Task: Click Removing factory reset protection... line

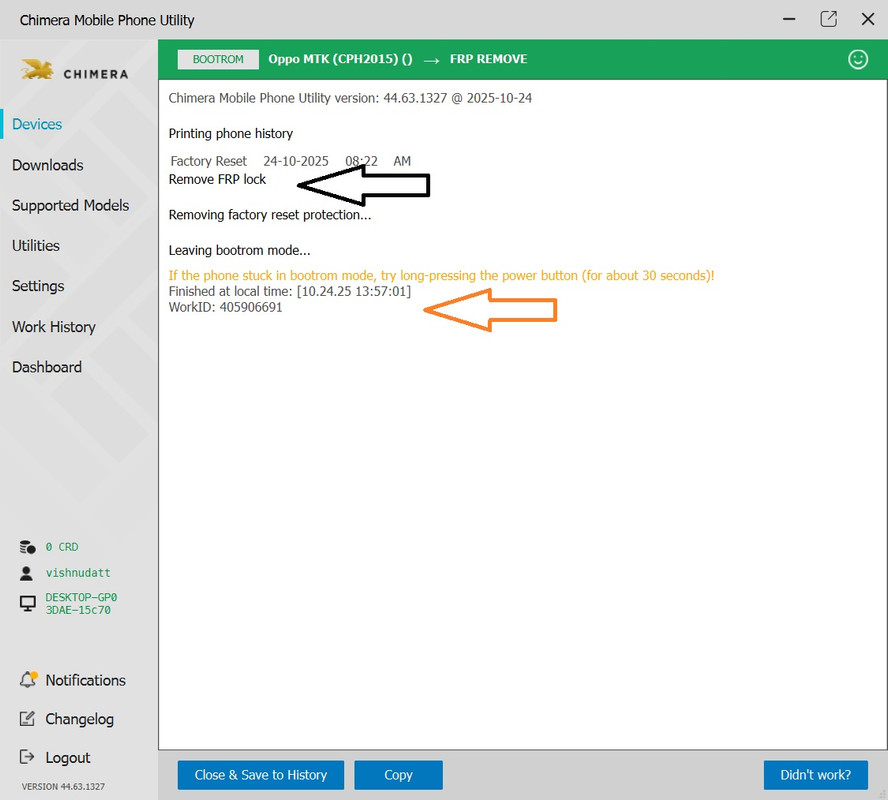Action: point(270,215)
